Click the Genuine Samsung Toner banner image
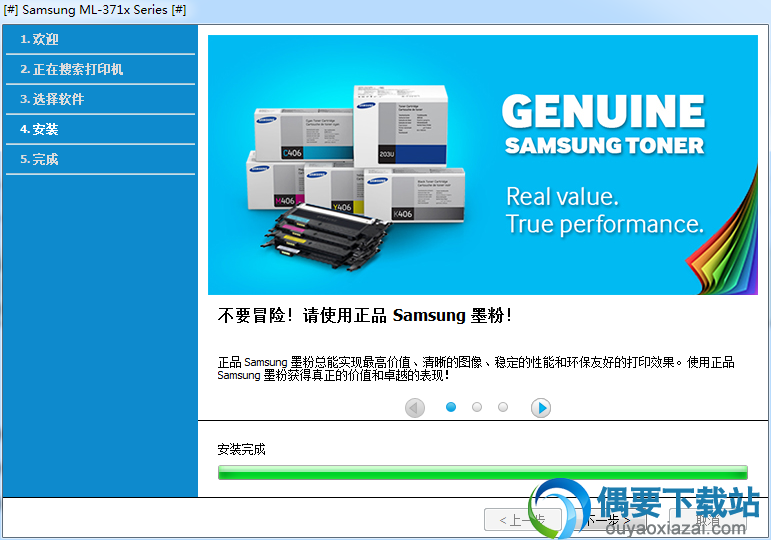The height and width of the screenshot is (540, 771). pos(482,165)
